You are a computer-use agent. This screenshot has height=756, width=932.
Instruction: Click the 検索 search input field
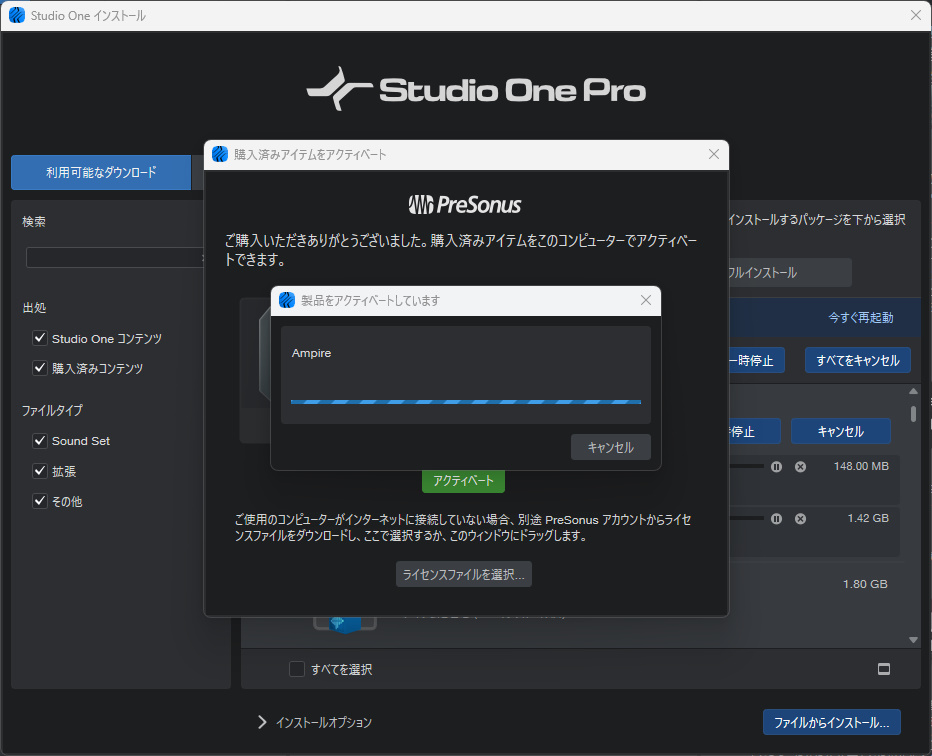click(114, 258)
